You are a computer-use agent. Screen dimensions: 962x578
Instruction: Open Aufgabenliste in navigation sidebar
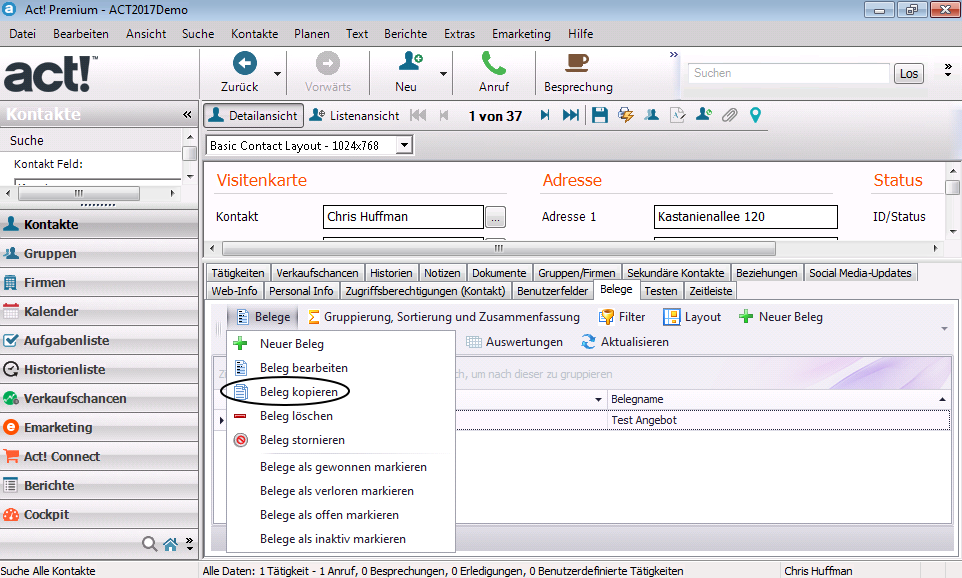point(99,341)
